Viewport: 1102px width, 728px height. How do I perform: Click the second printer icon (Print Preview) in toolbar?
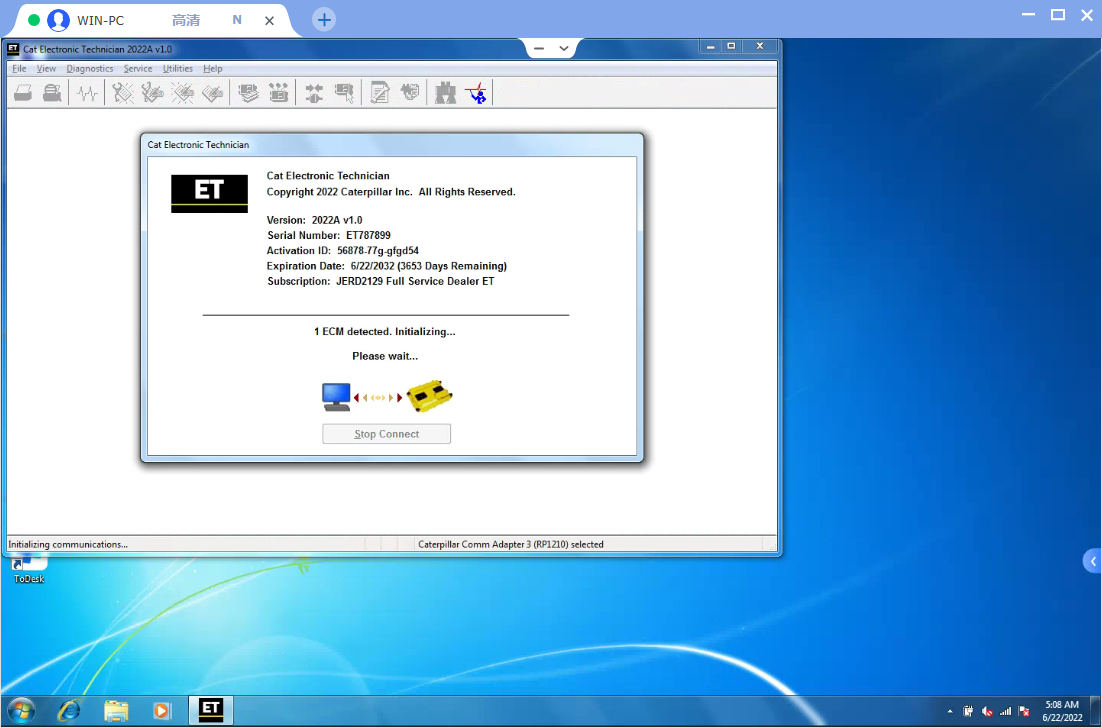pos(52,93)
